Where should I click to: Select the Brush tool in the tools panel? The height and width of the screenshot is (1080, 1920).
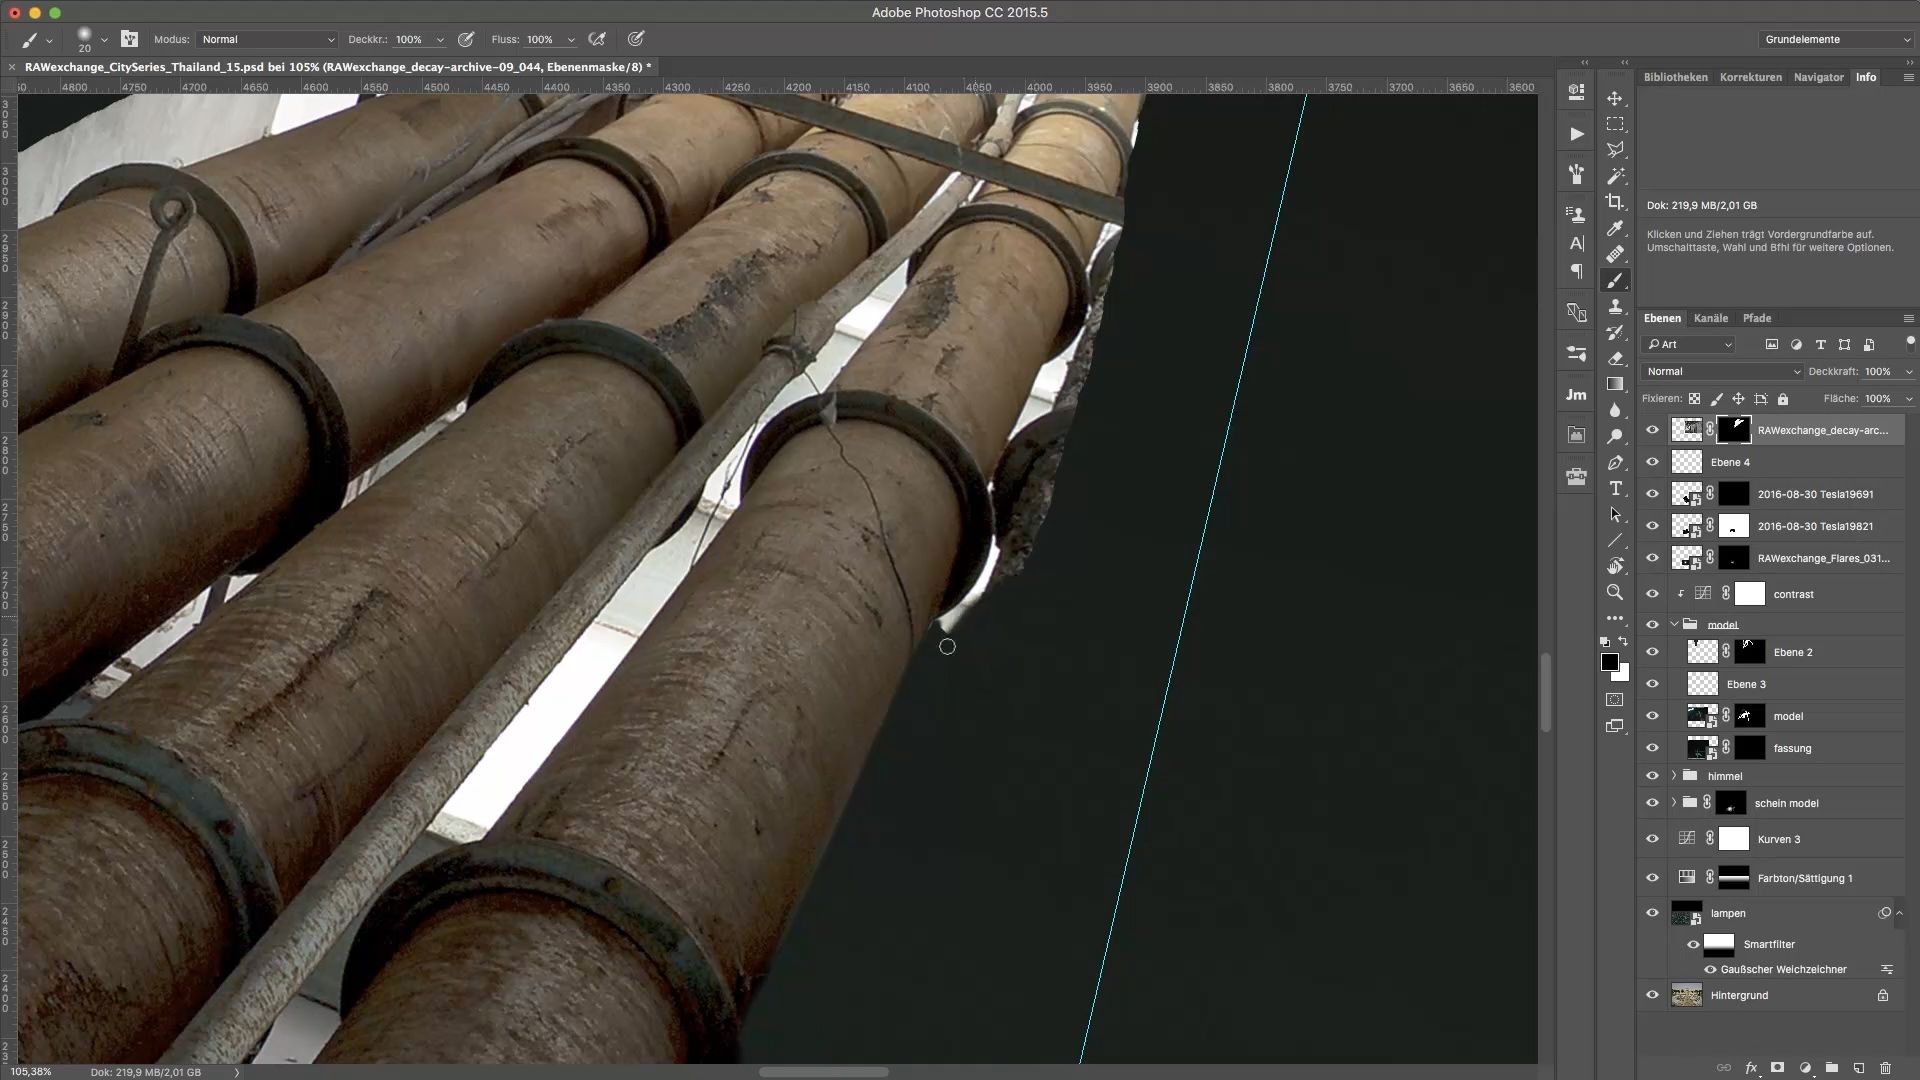coord(1615,281)
